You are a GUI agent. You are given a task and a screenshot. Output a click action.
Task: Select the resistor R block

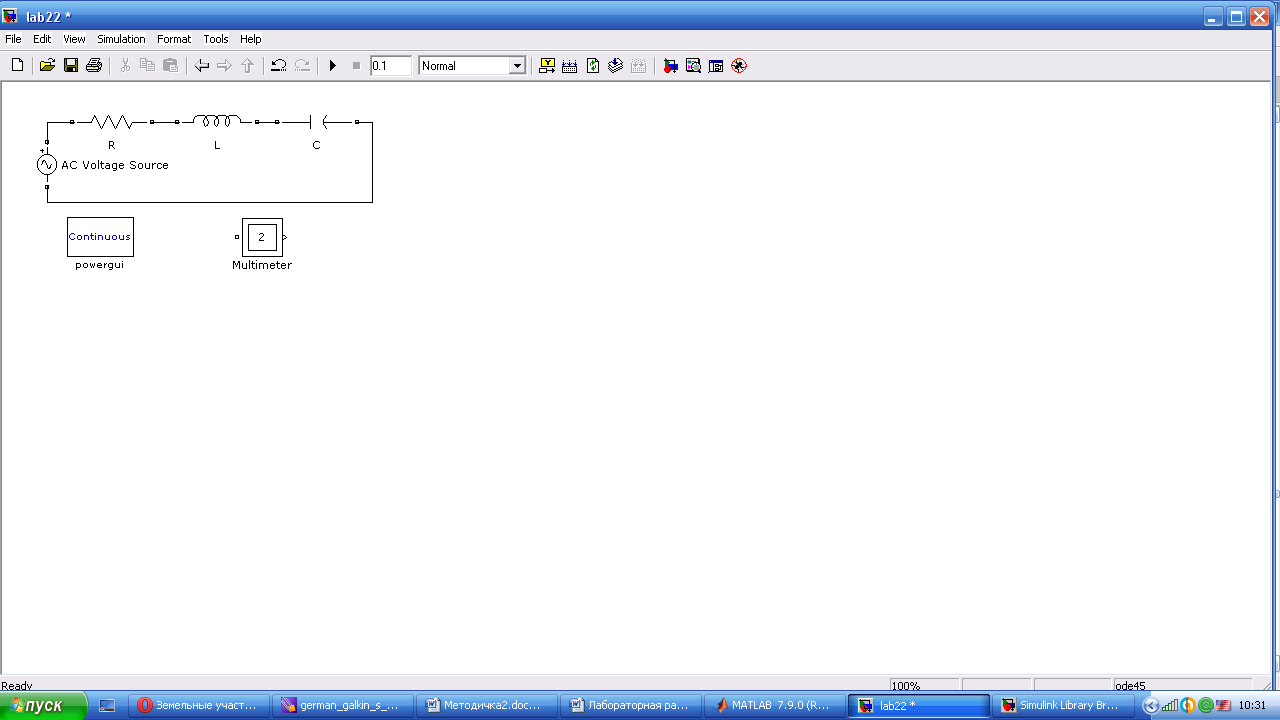click(111, 122)
